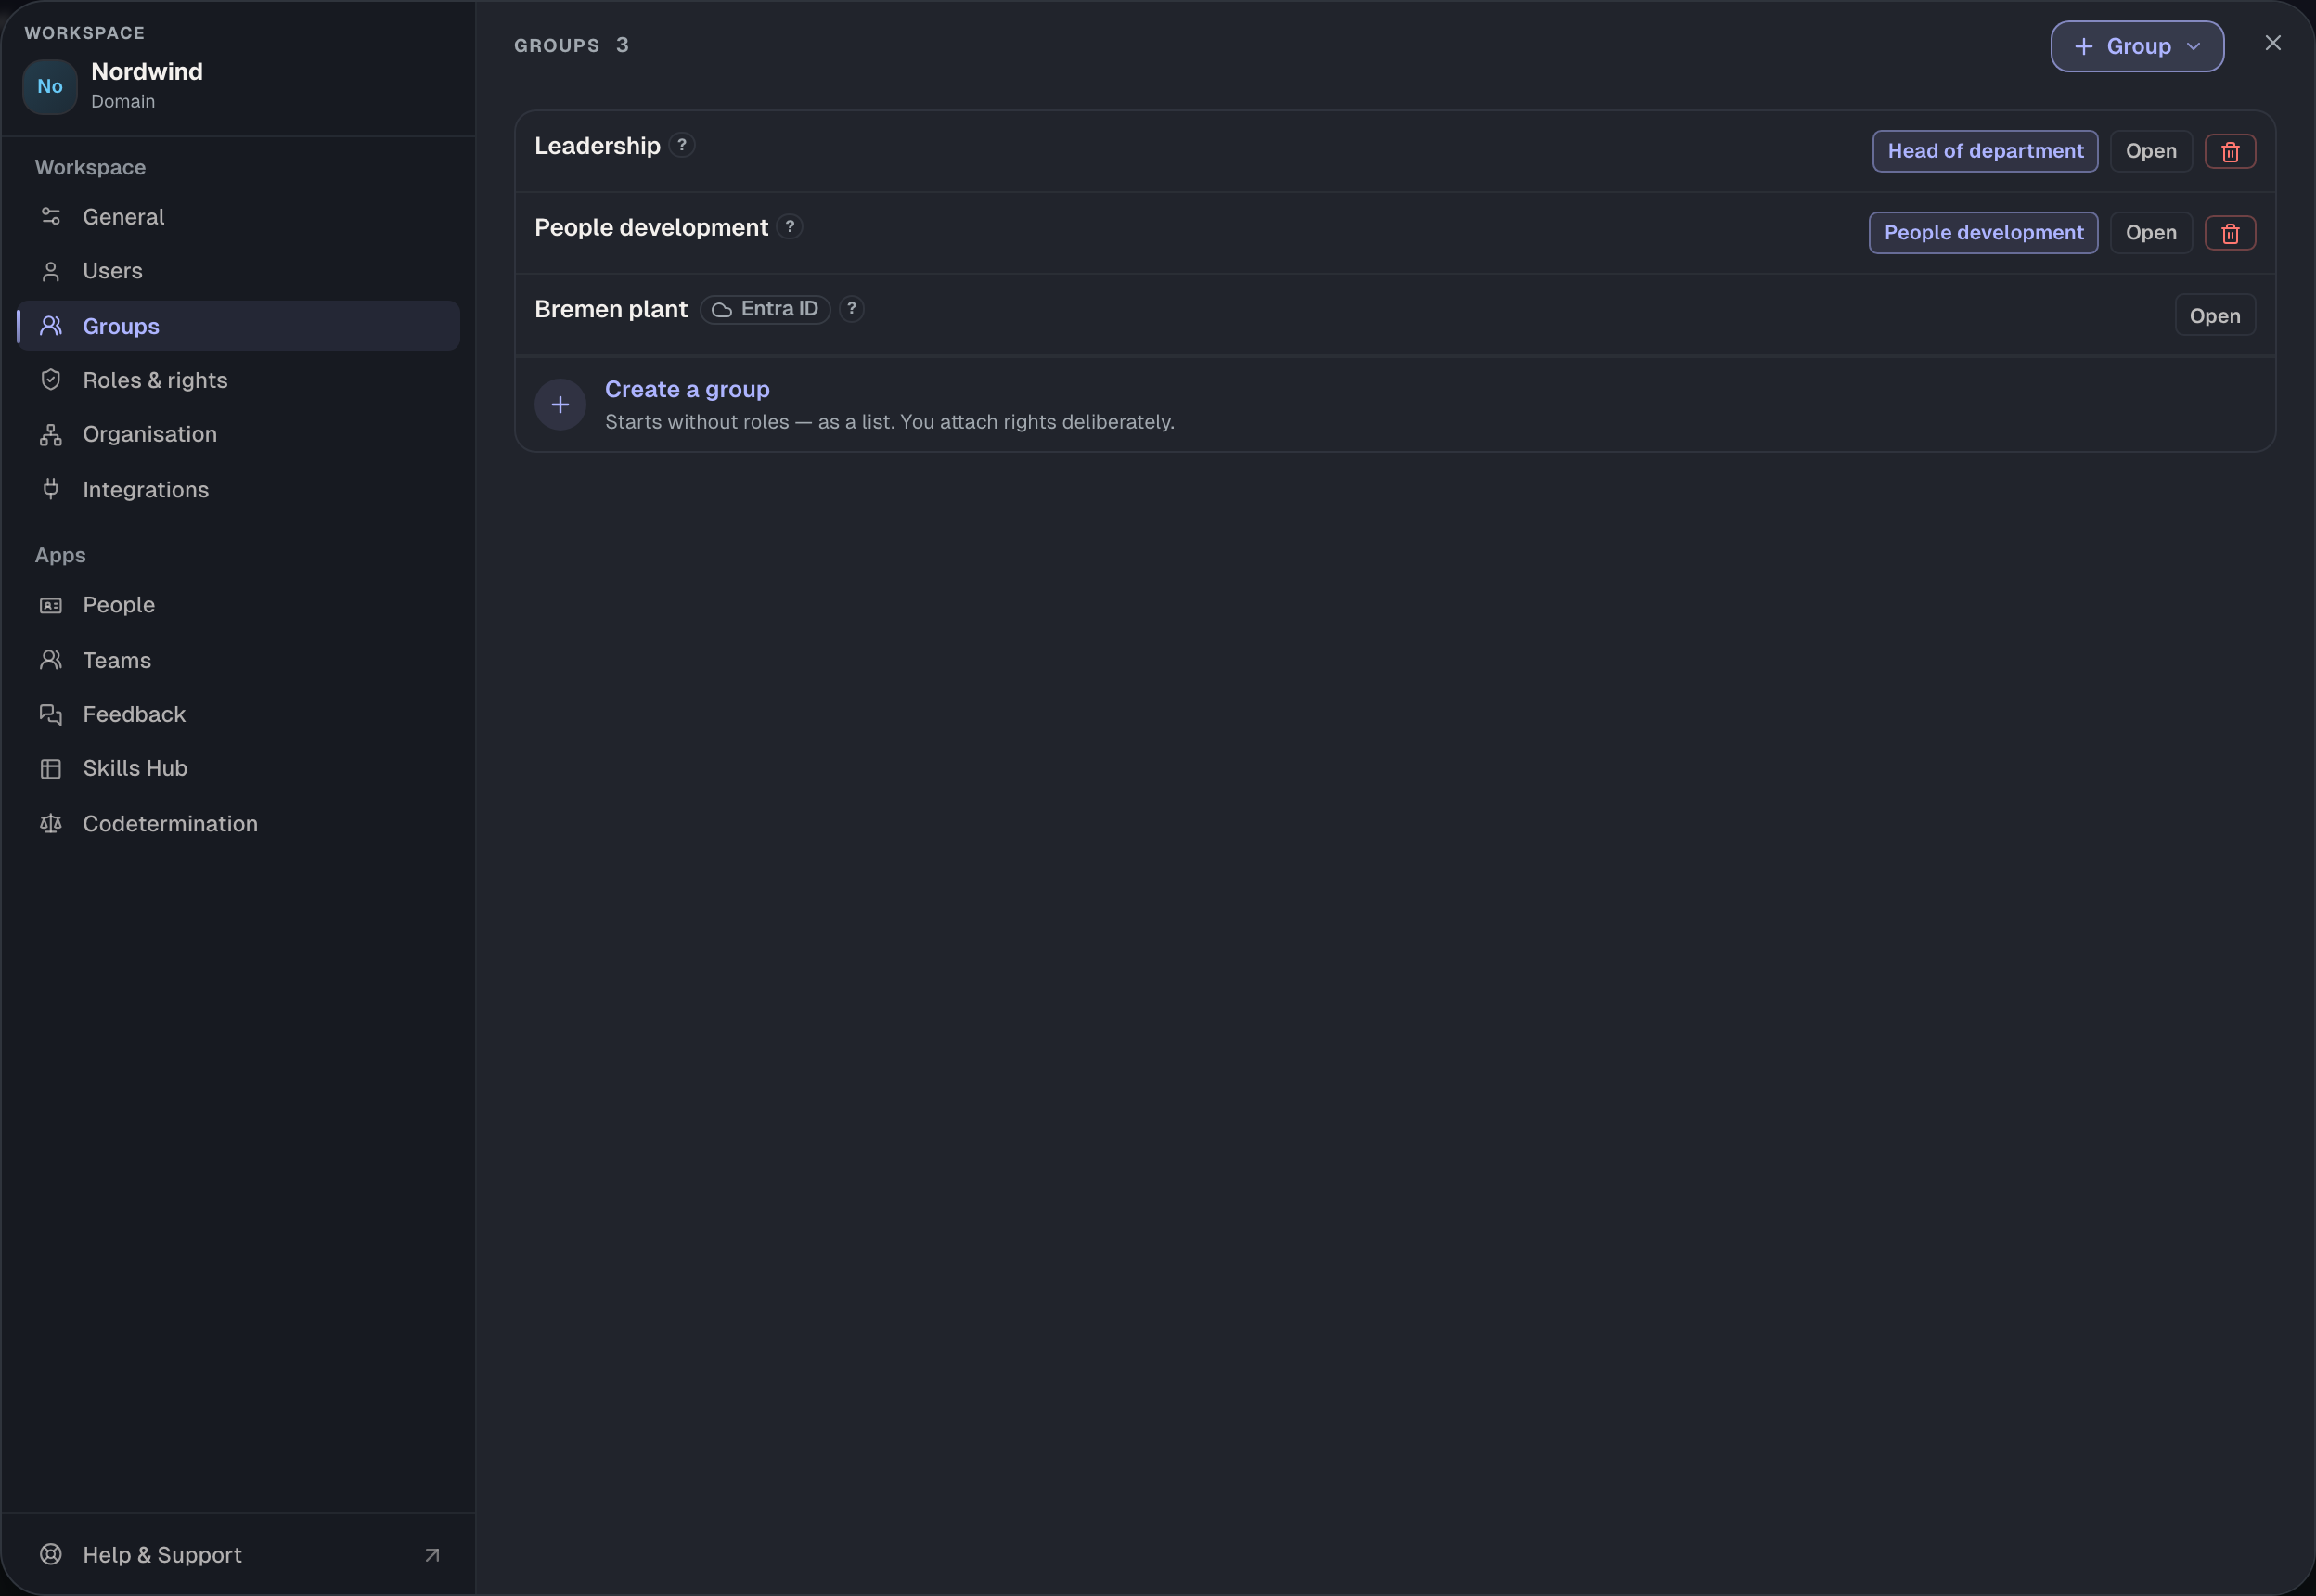Click the Leadership group name
Viewport: 2316px width, 1596px height.
tap(597, 146)
